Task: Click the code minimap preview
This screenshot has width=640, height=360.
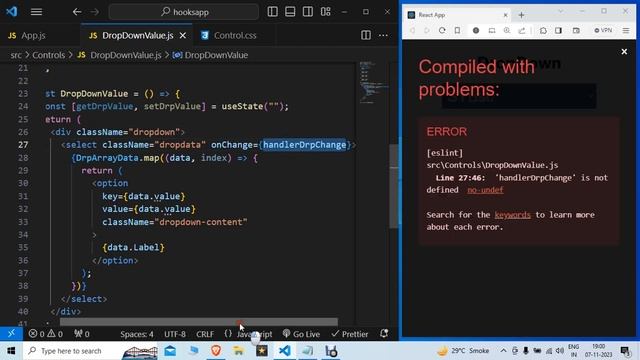Action: [373, 83]
